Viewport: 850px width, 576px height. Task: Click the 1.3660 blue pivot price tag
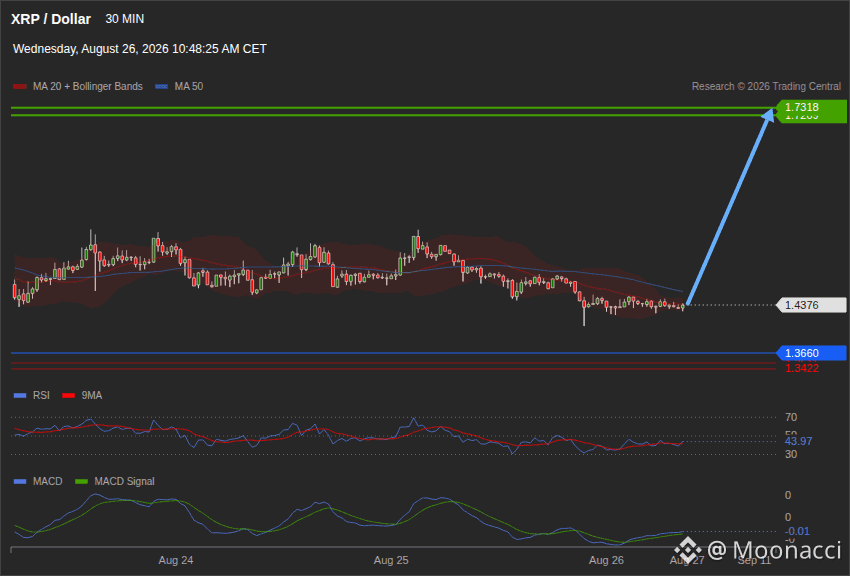811,353
